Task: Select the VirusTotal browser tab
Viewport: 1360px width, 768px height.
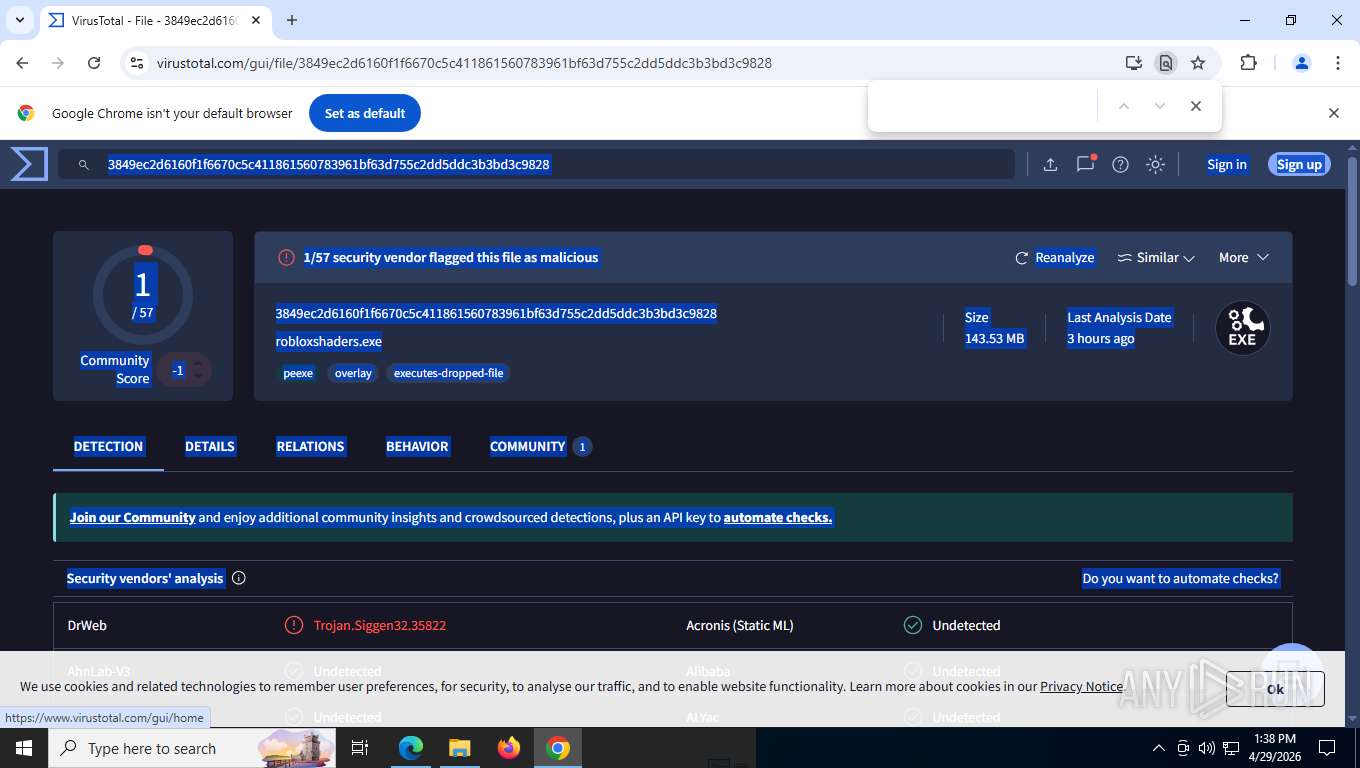Action: (153, 20)
